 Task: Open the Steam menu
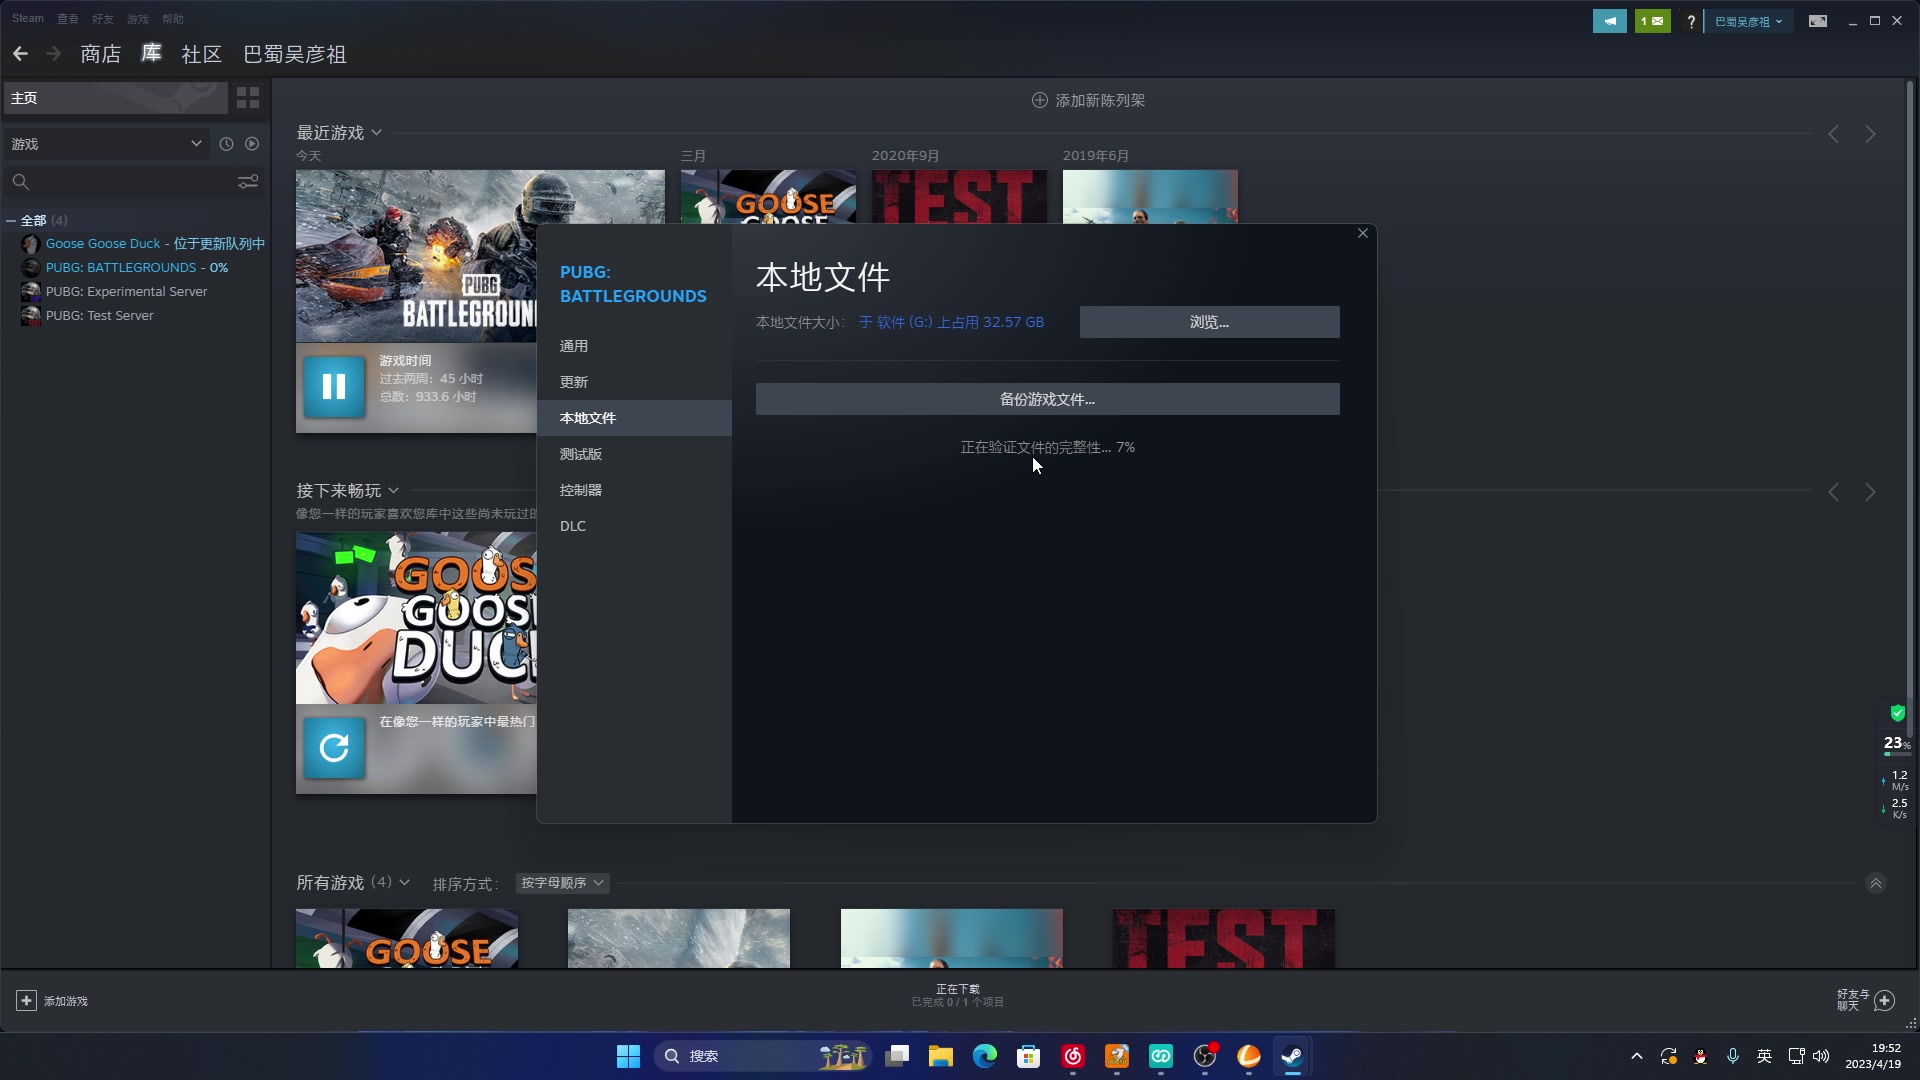coord(28,19)
